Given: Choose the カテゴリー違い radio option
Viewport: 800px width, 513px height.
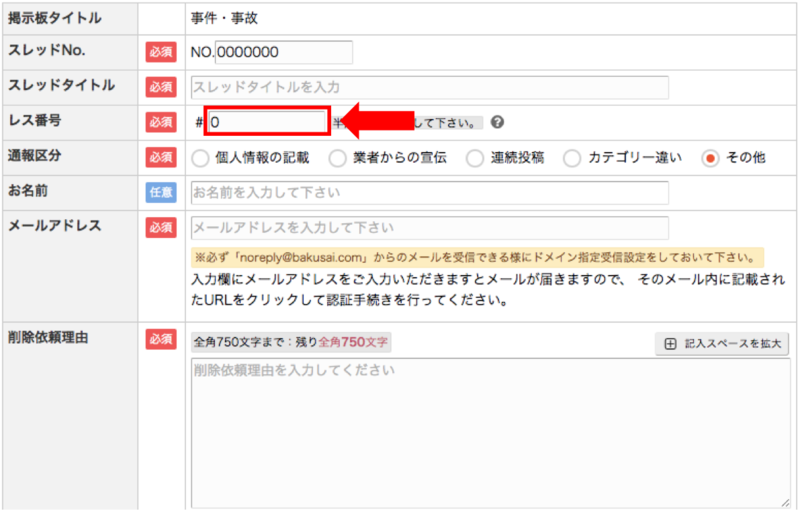Looking at the screenshot, I should 571,158.
